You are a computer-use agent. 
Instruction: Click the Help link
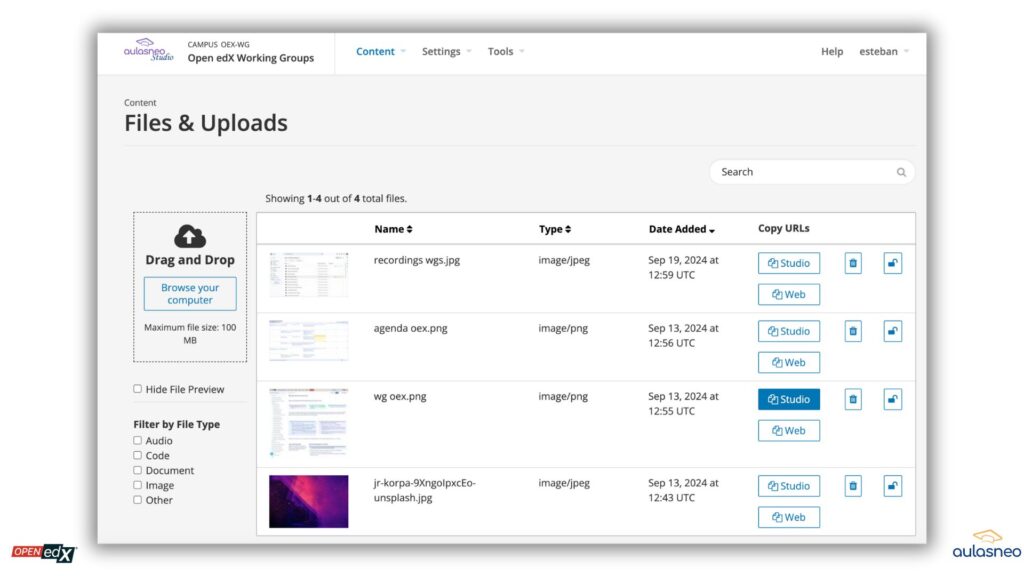[831, 52]
